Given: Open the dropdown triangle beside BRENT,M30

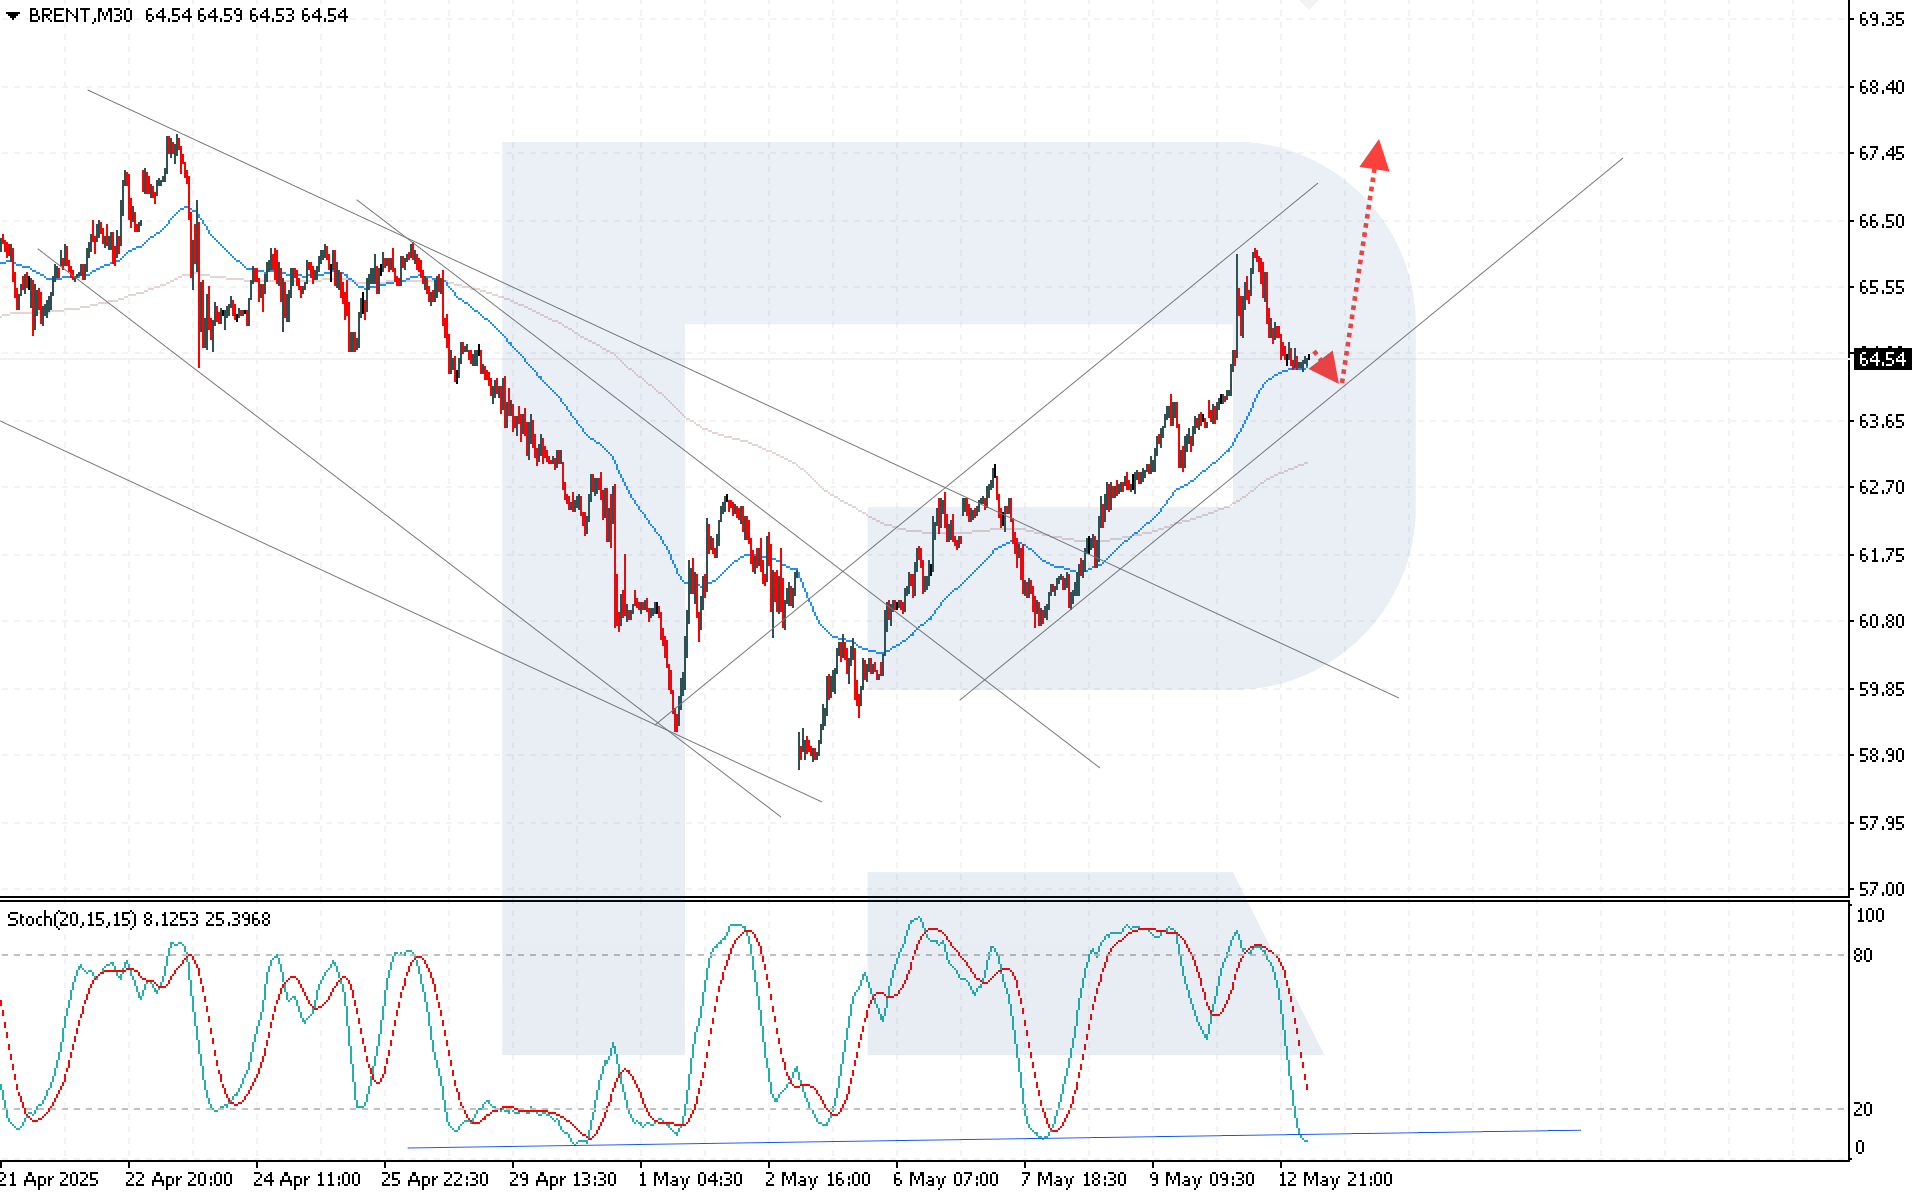Looking at the screenshot, I should (x=13, y=16).
